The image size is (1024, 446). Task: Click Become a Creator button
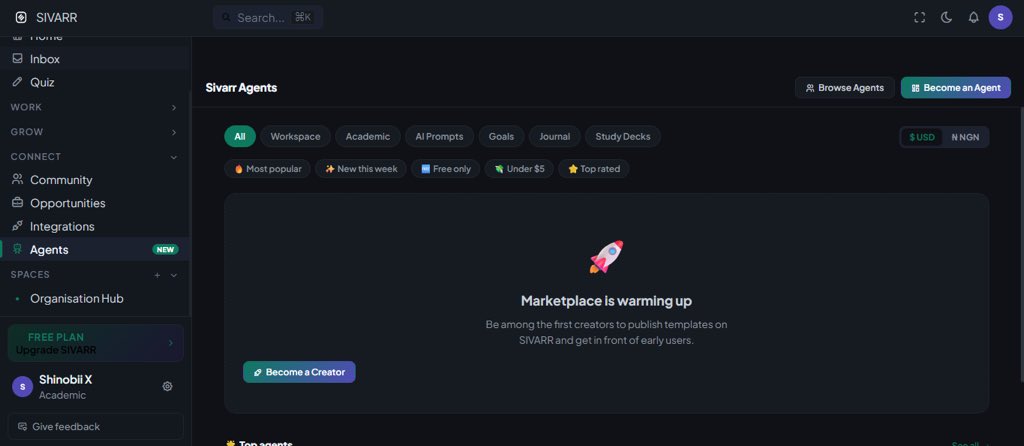click(x=299, y=372)
